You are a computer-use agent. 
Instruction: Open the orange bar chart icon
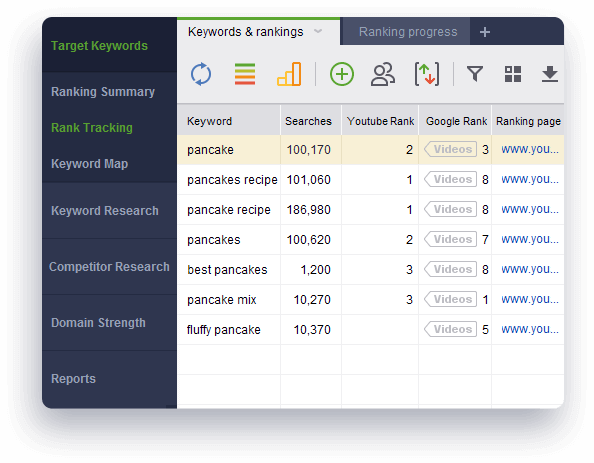(289, 74)
